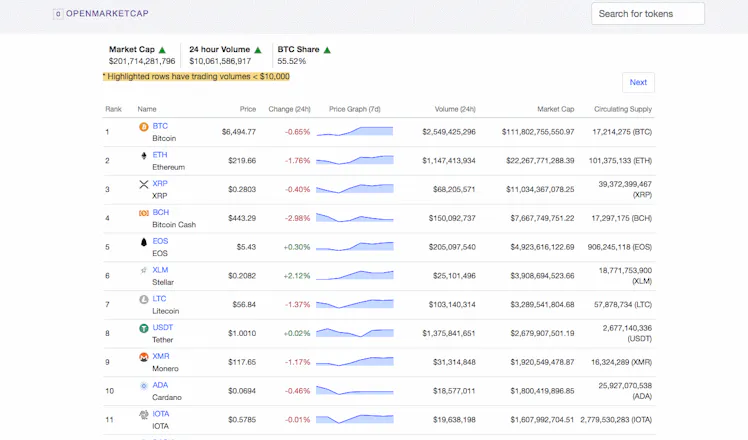Click Bitcoin Cash 7-day price graph

[x=355, y=217]
